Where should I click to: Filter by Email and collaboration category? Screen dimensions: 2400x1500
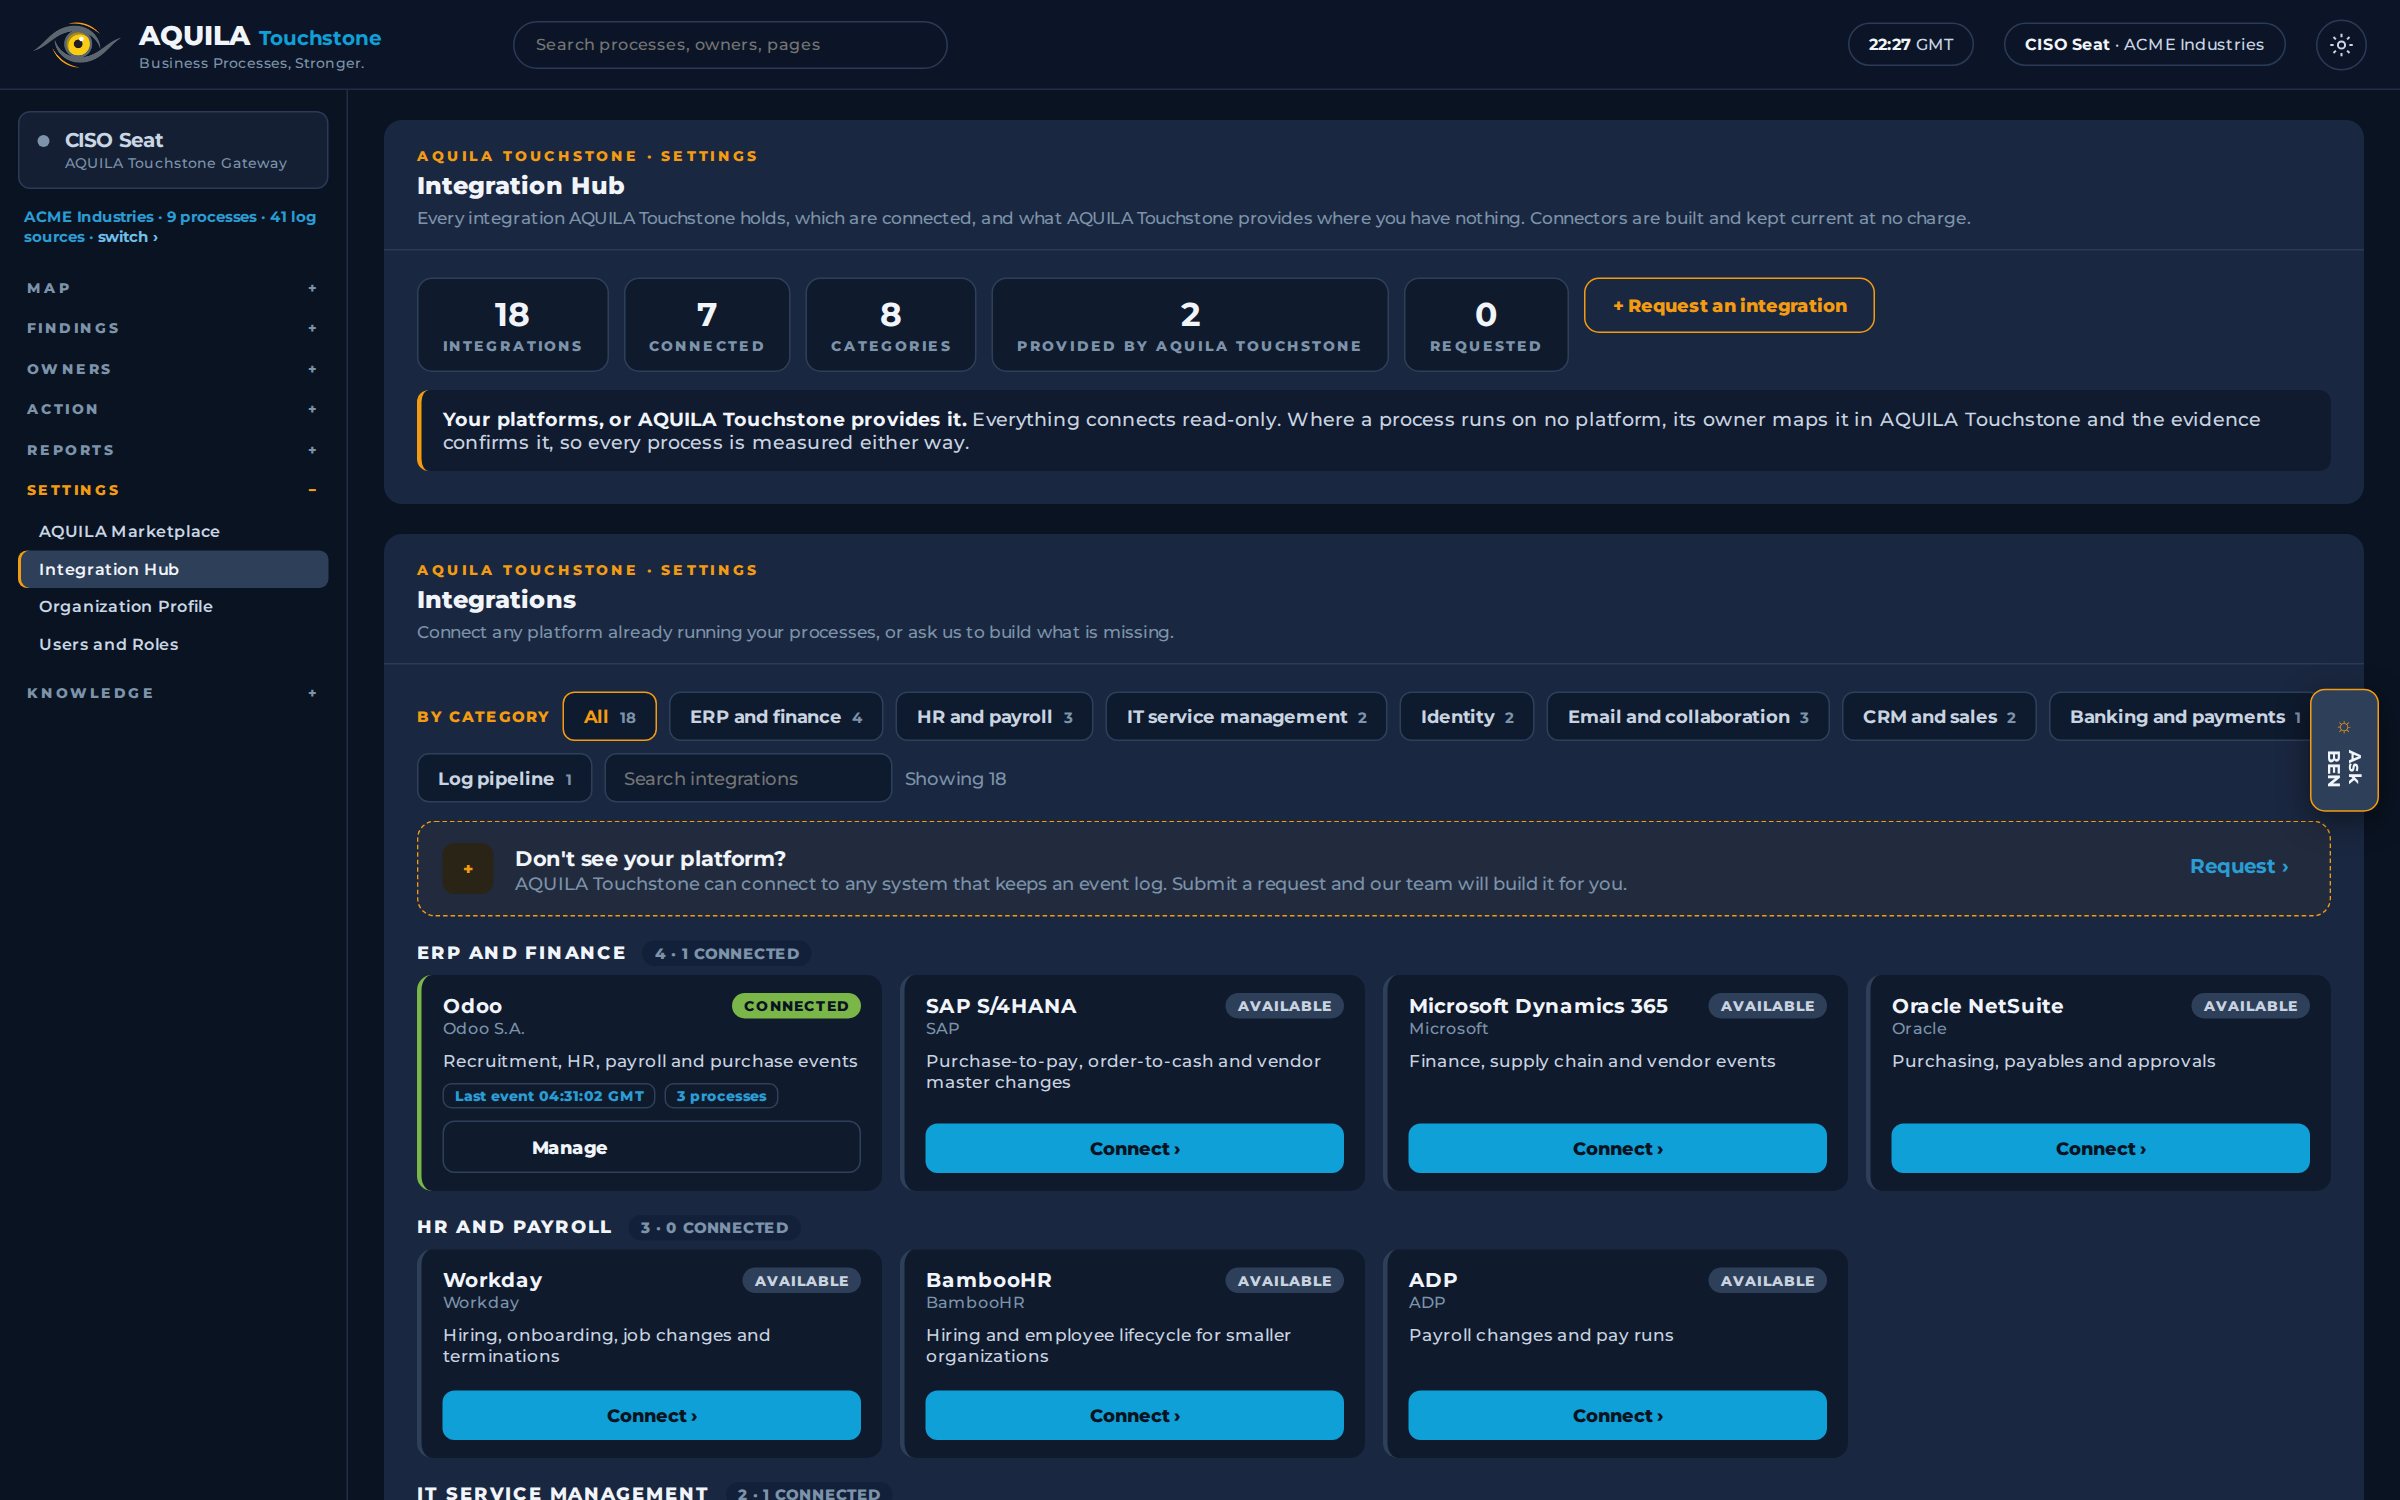1688,717
